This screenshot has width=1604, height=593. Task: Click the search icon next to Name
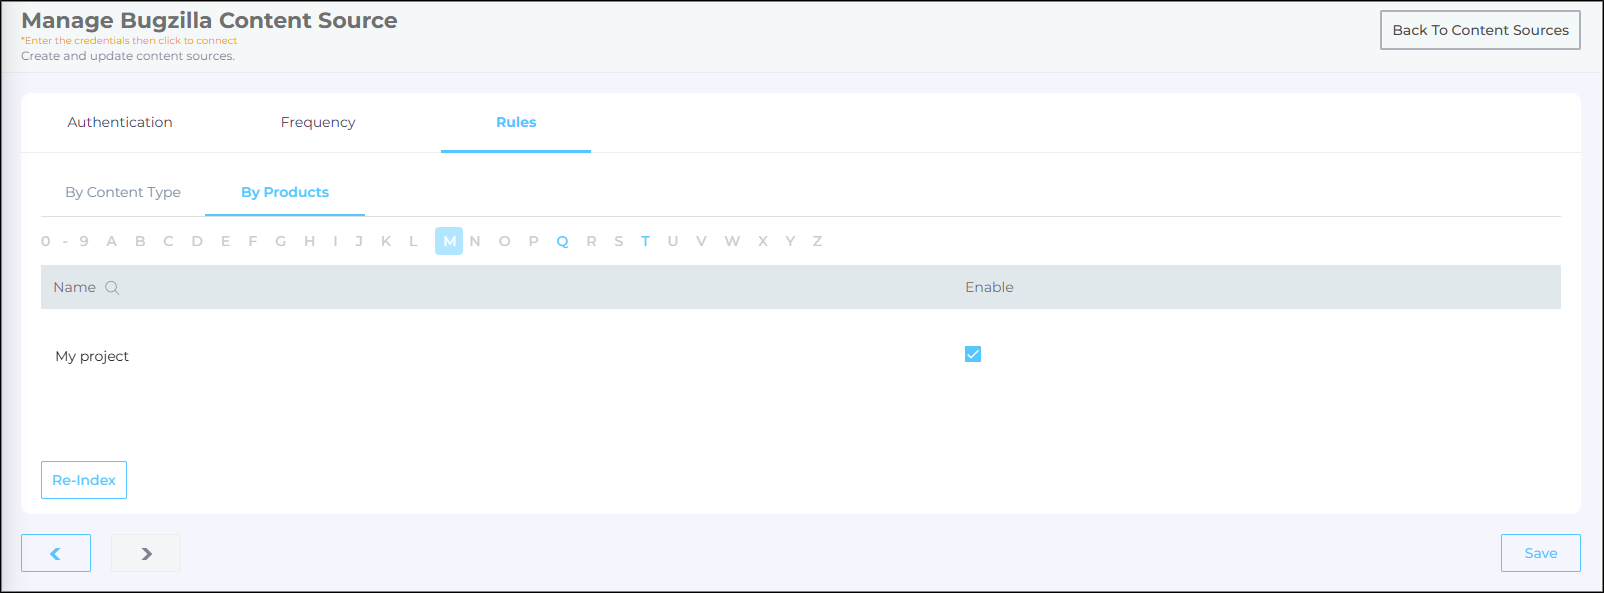click(112, 288)
